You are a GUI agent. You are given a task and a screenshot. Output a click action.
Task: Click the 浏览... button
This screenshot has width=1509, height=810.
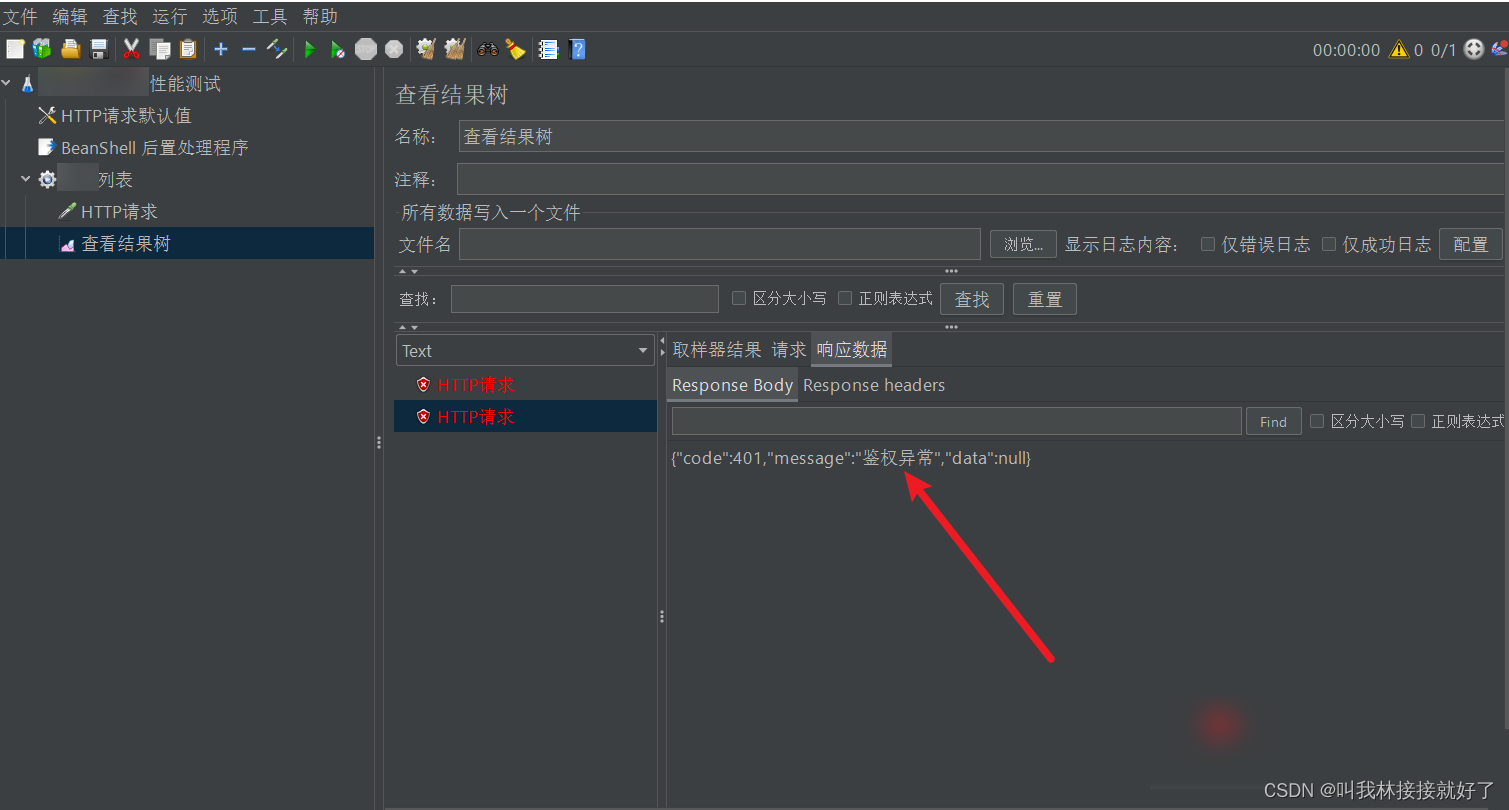1023,244
